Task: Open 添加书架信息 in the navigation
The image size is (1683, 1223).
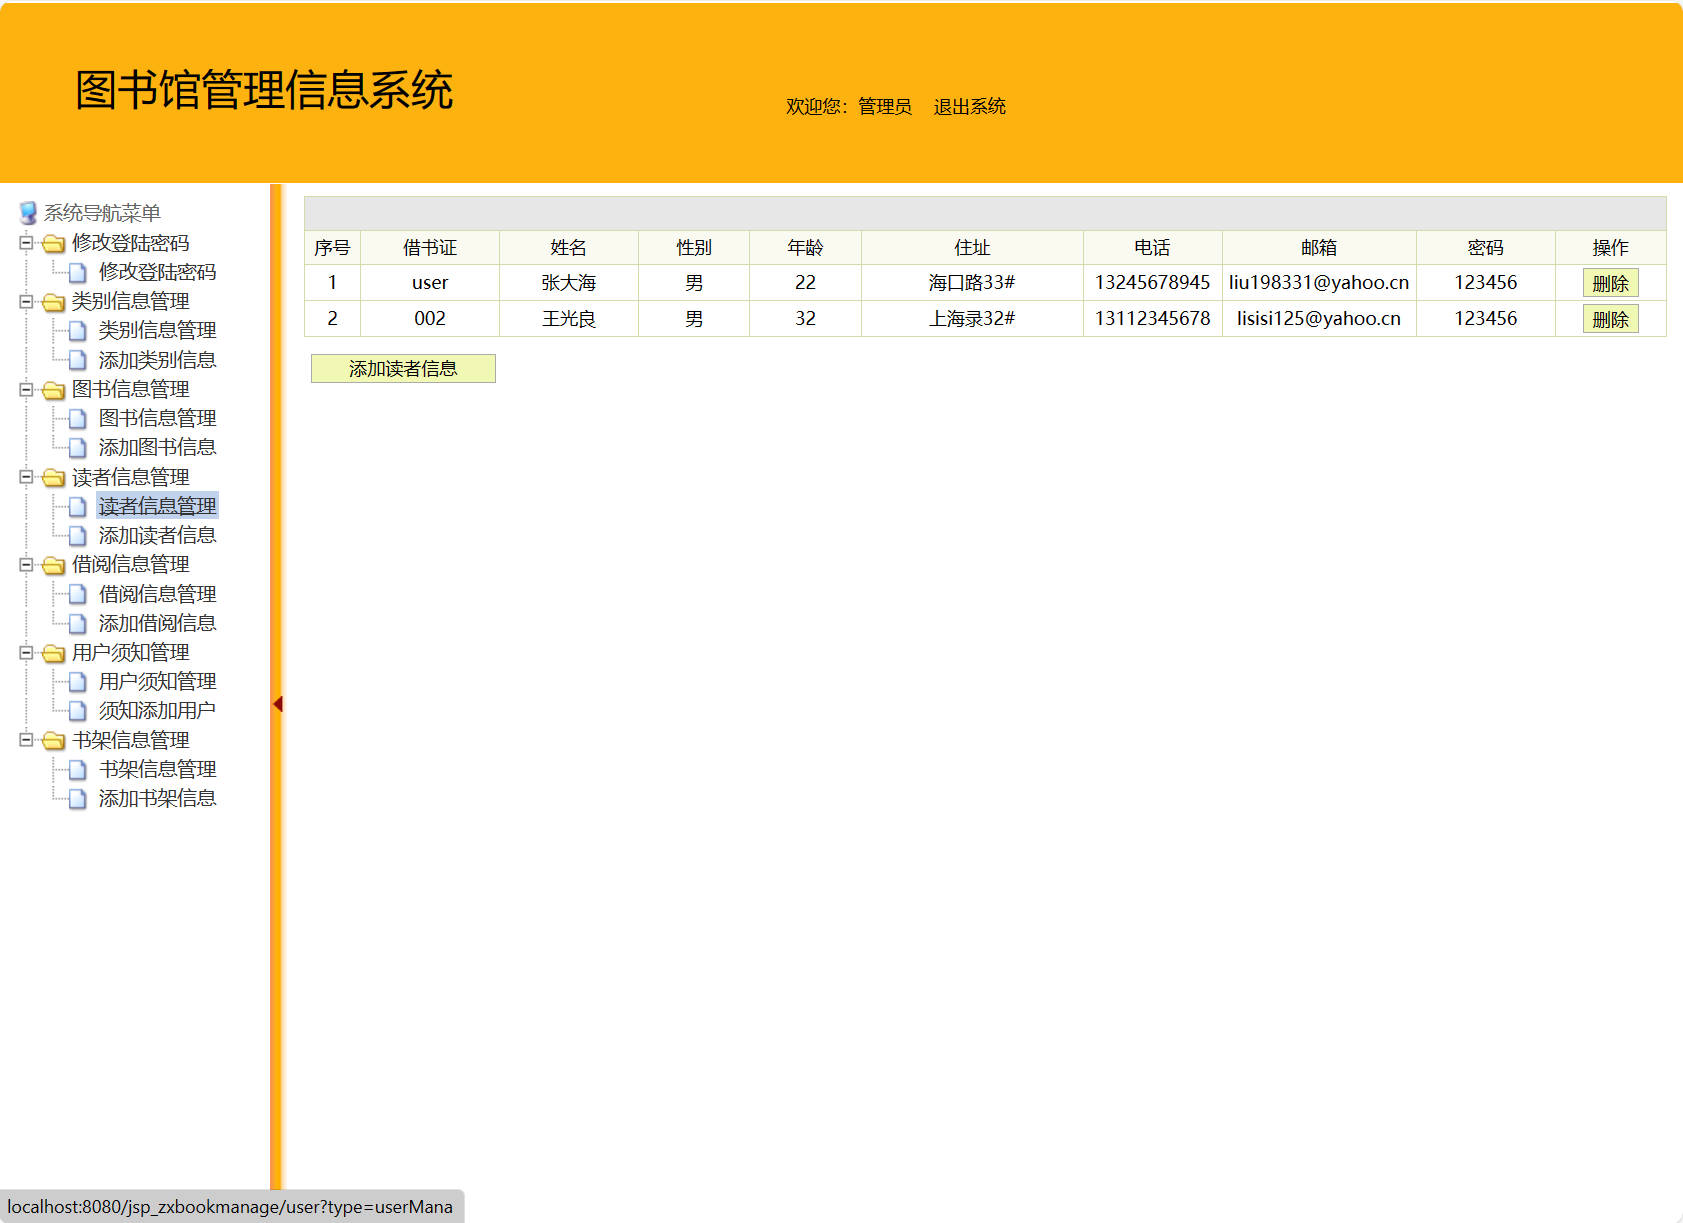Action: [x=157, y=798]
